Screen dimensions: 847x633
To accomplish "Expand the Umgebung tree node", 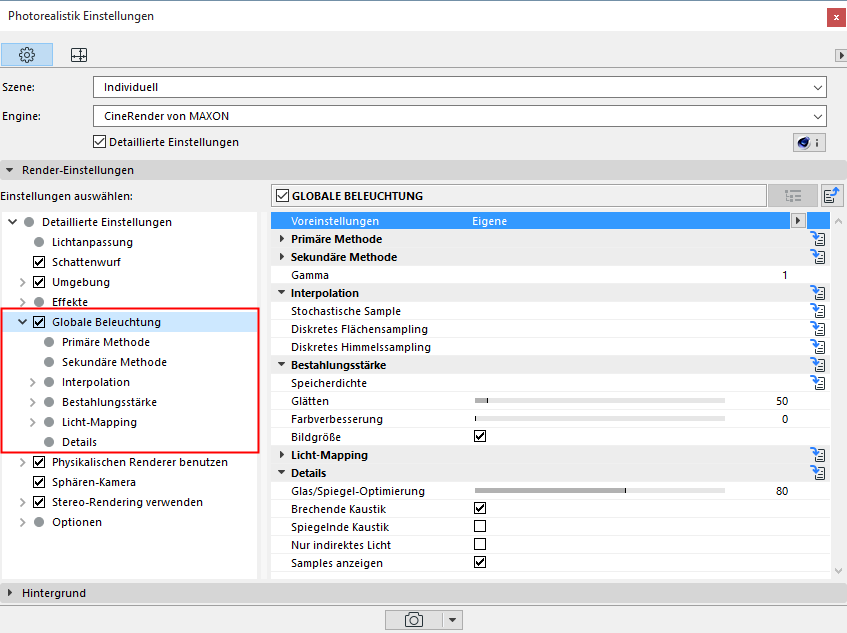I will 22,282.
